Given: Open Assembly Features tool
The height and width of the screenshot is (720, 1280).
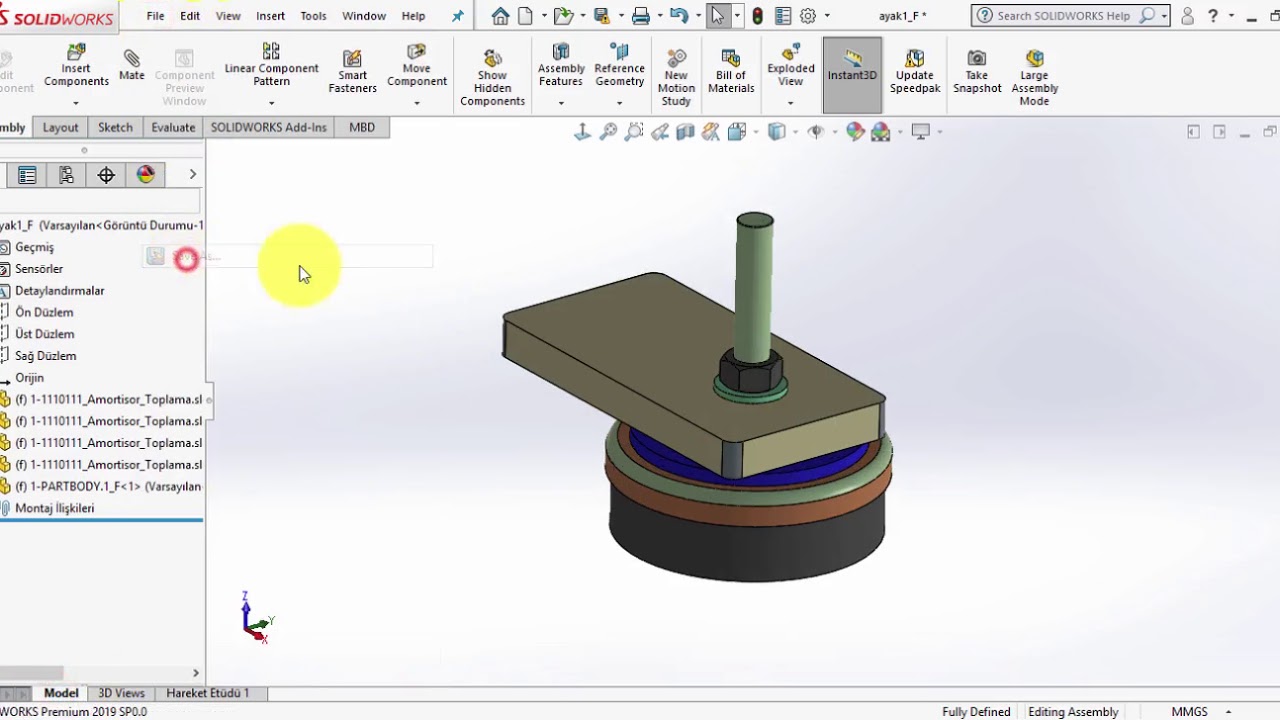Looking at the screenshot, I should click(x=561, y=66).
